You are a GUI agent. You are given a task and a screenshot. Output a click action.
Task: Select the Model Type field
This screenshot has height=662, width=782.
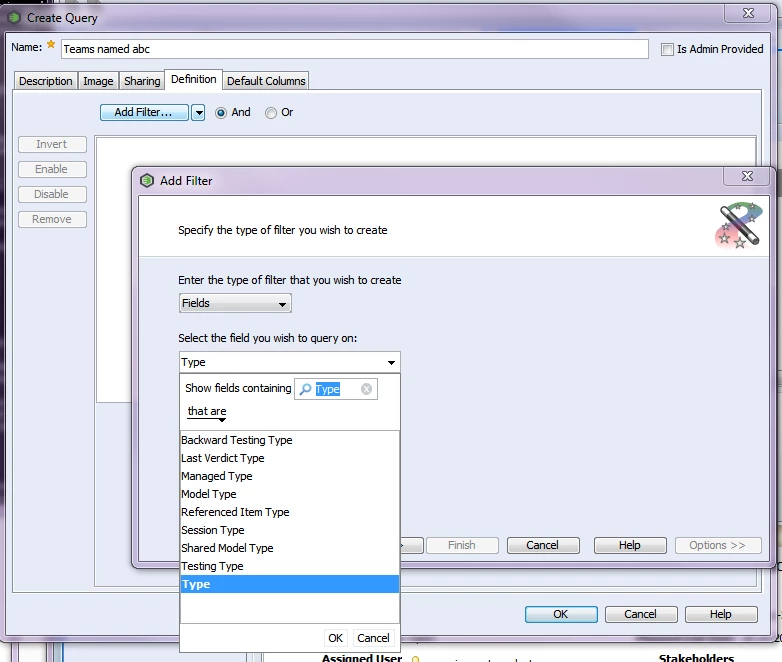(x=289, y=494)
